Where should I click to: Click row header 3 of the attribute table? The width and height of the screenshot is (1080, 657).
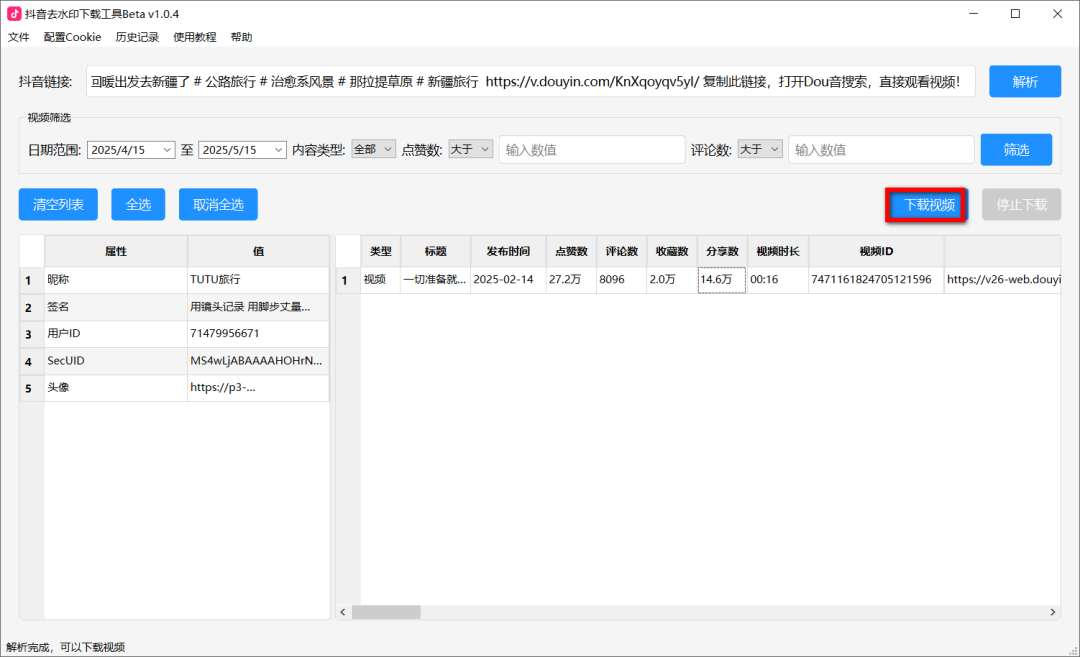click(x=31, y=334)
